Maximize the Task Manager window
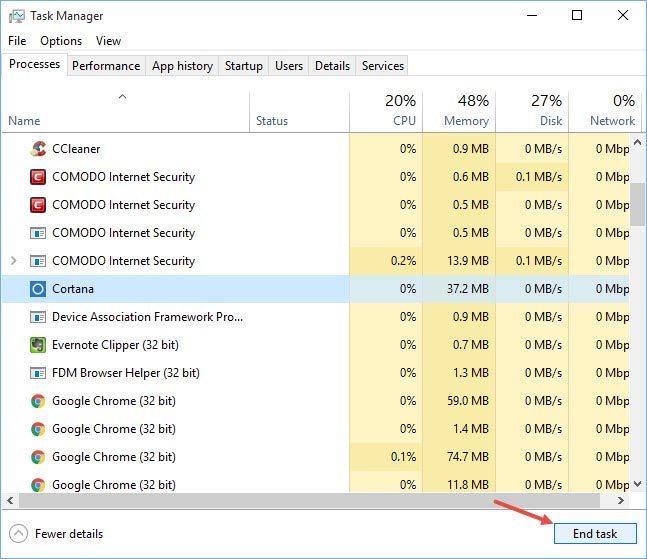The image size is (647, 559). (x=577, y=16)
